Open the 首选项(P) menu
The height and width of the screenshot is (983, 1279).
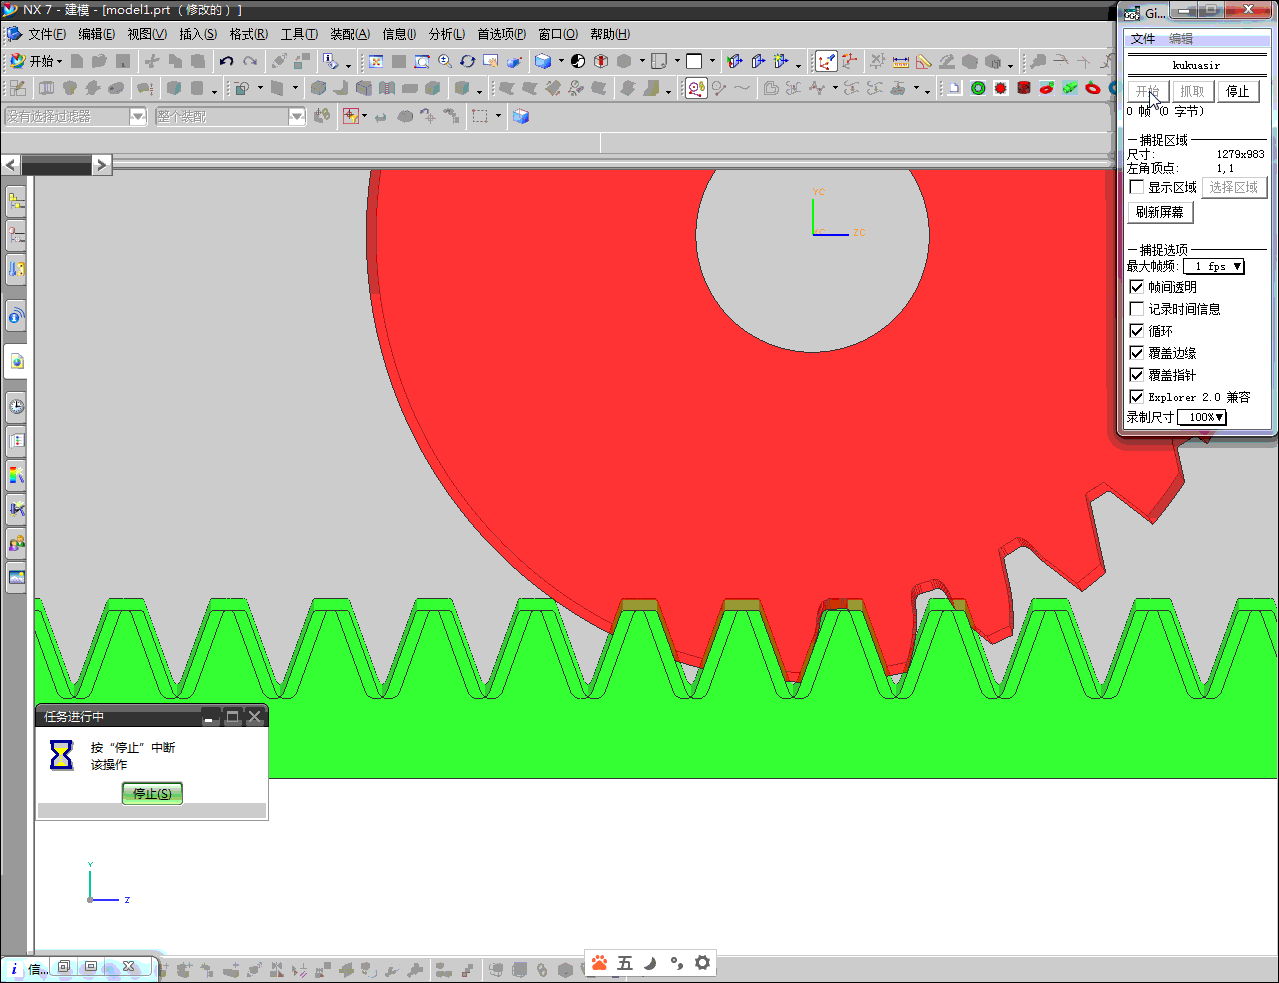pos(502,34)
